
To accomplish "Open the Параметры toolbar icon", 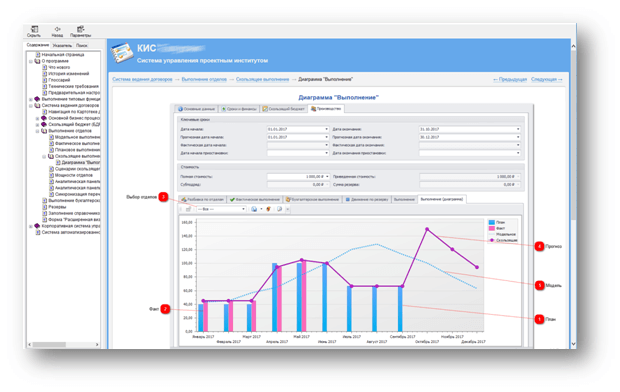I will point(81,29).
